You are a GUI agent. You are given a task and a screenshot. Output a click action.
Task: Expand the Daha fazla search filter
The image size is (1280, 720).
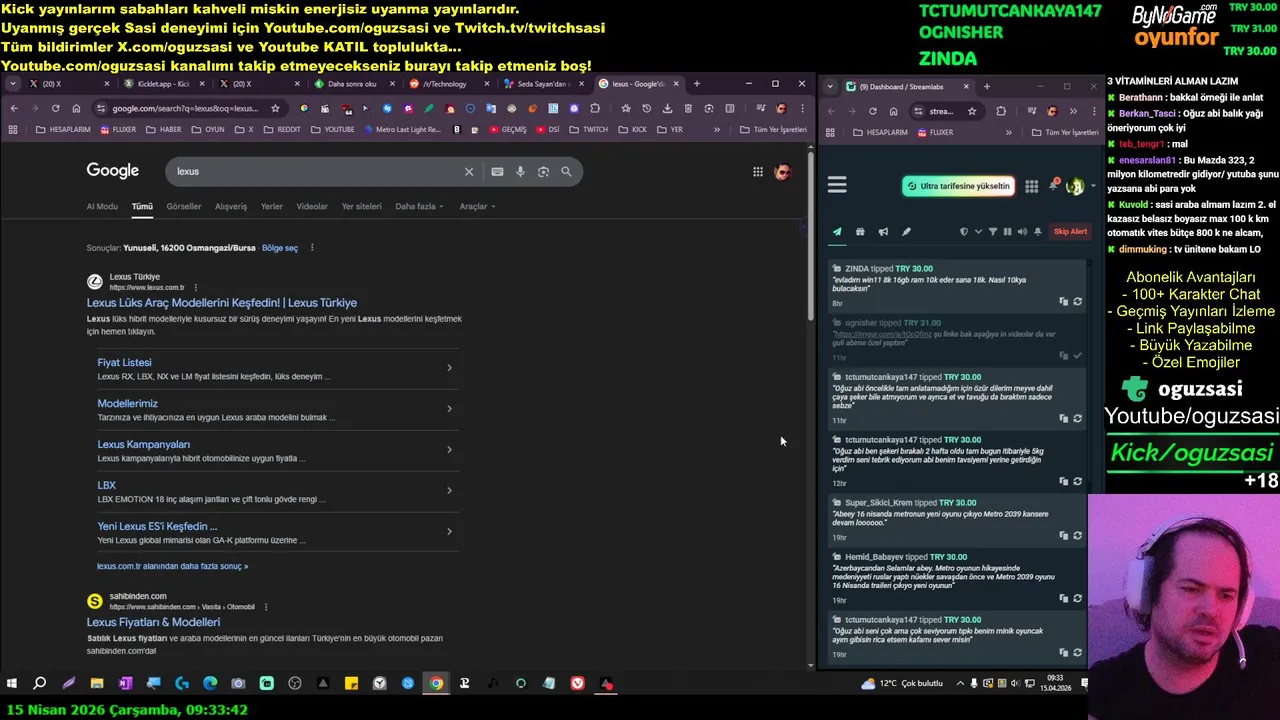[418, 207]
